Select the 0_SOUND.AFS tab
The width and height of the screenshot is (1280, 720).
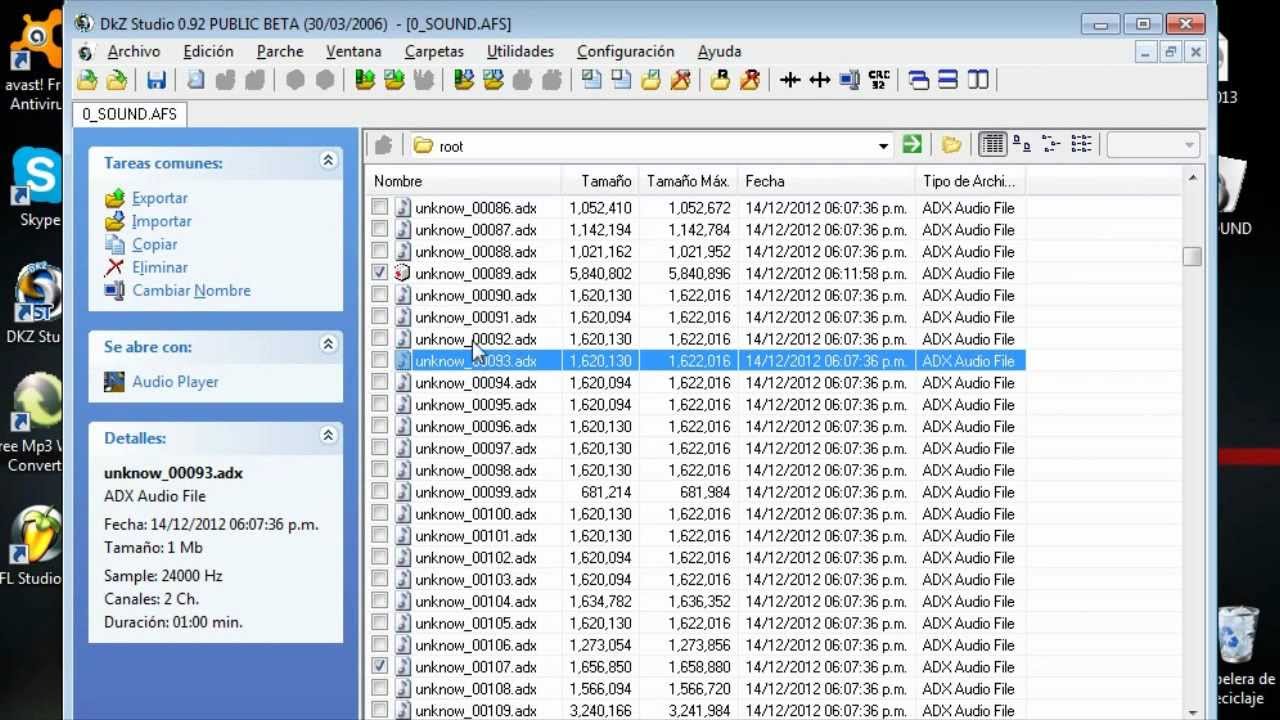(129, 114)
